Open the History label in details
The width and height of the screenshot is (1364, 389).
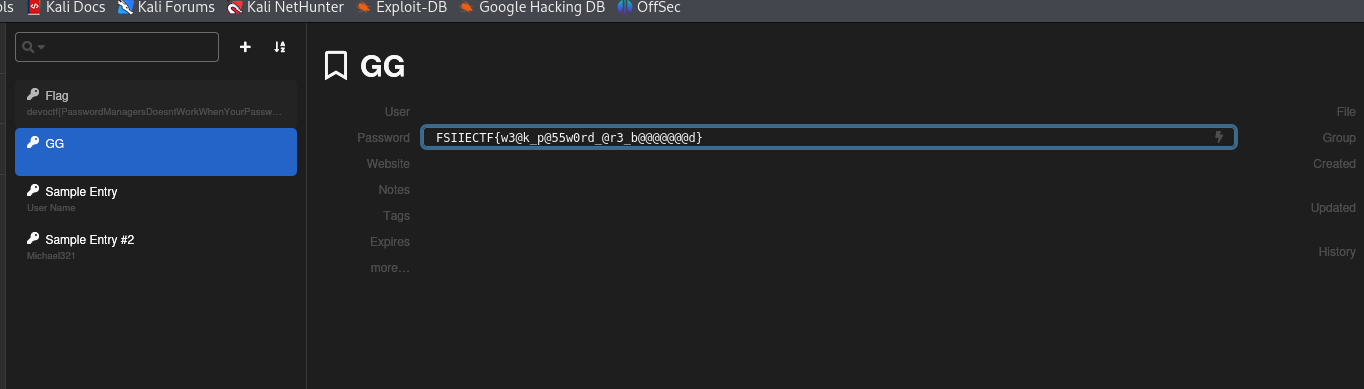pyautogui.click(x=1337, y=252)
